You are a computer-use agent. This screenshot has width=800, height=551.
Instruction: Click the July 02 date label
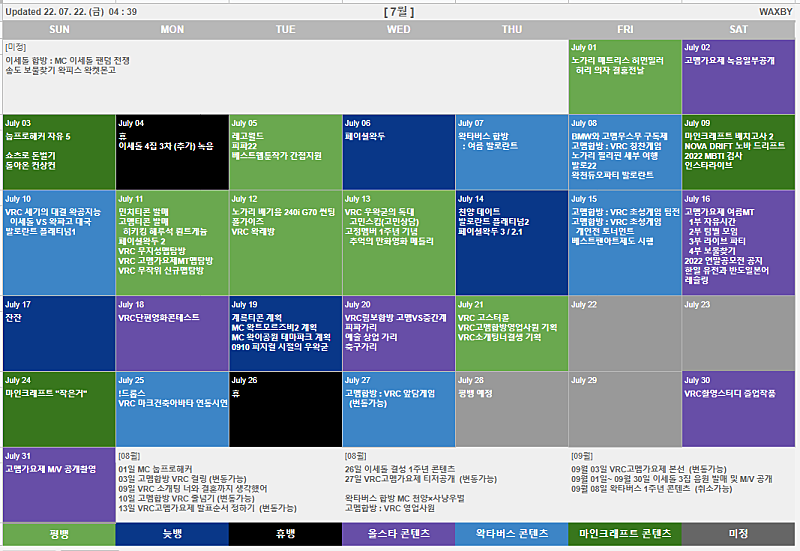(x=697, y=47)
